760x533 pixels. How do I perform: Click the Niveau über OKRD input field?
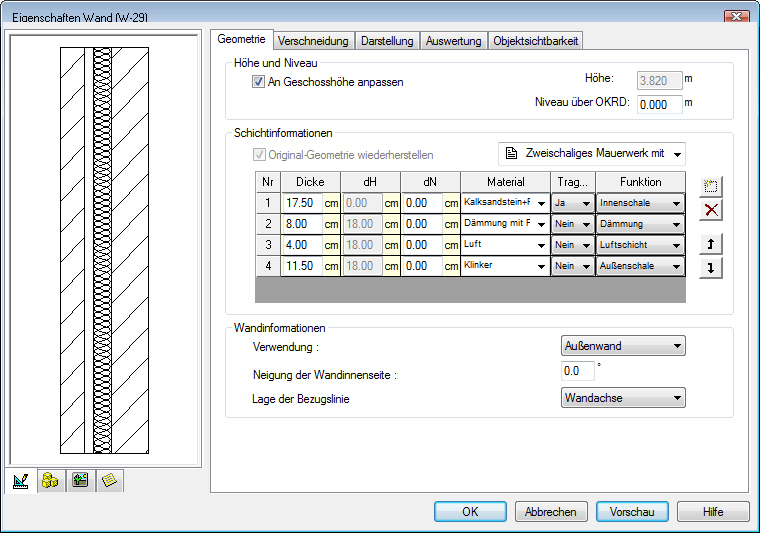point(659,104)
